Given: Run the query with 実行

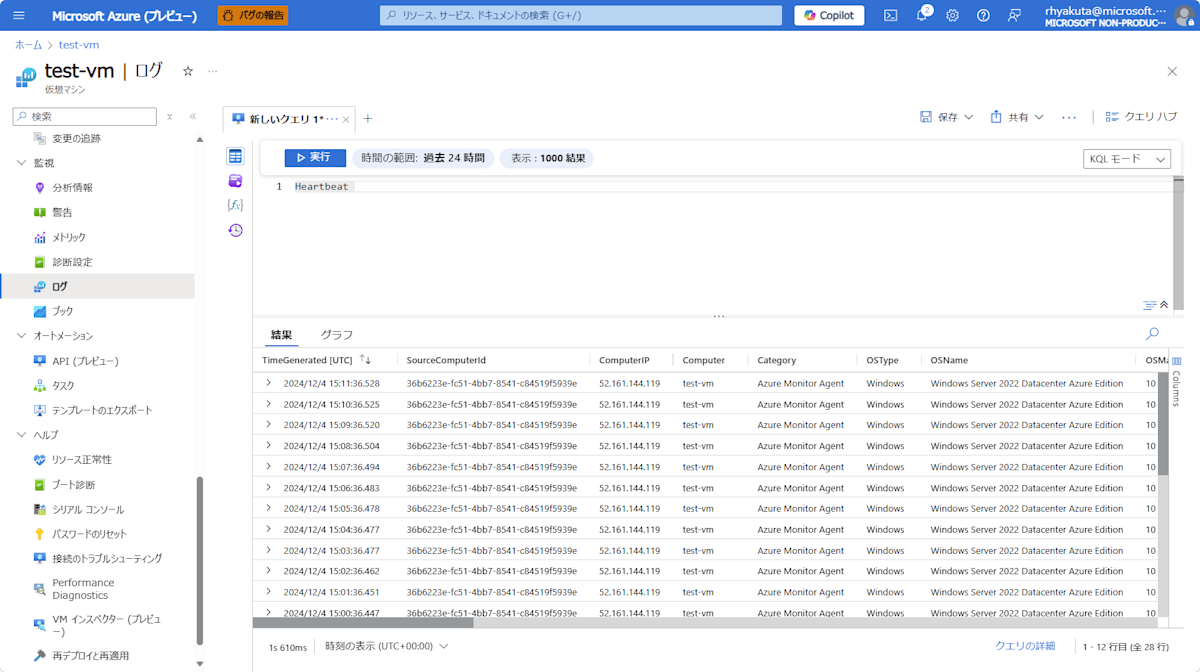Looking at the screenshot, I should [x=315, y=158].
